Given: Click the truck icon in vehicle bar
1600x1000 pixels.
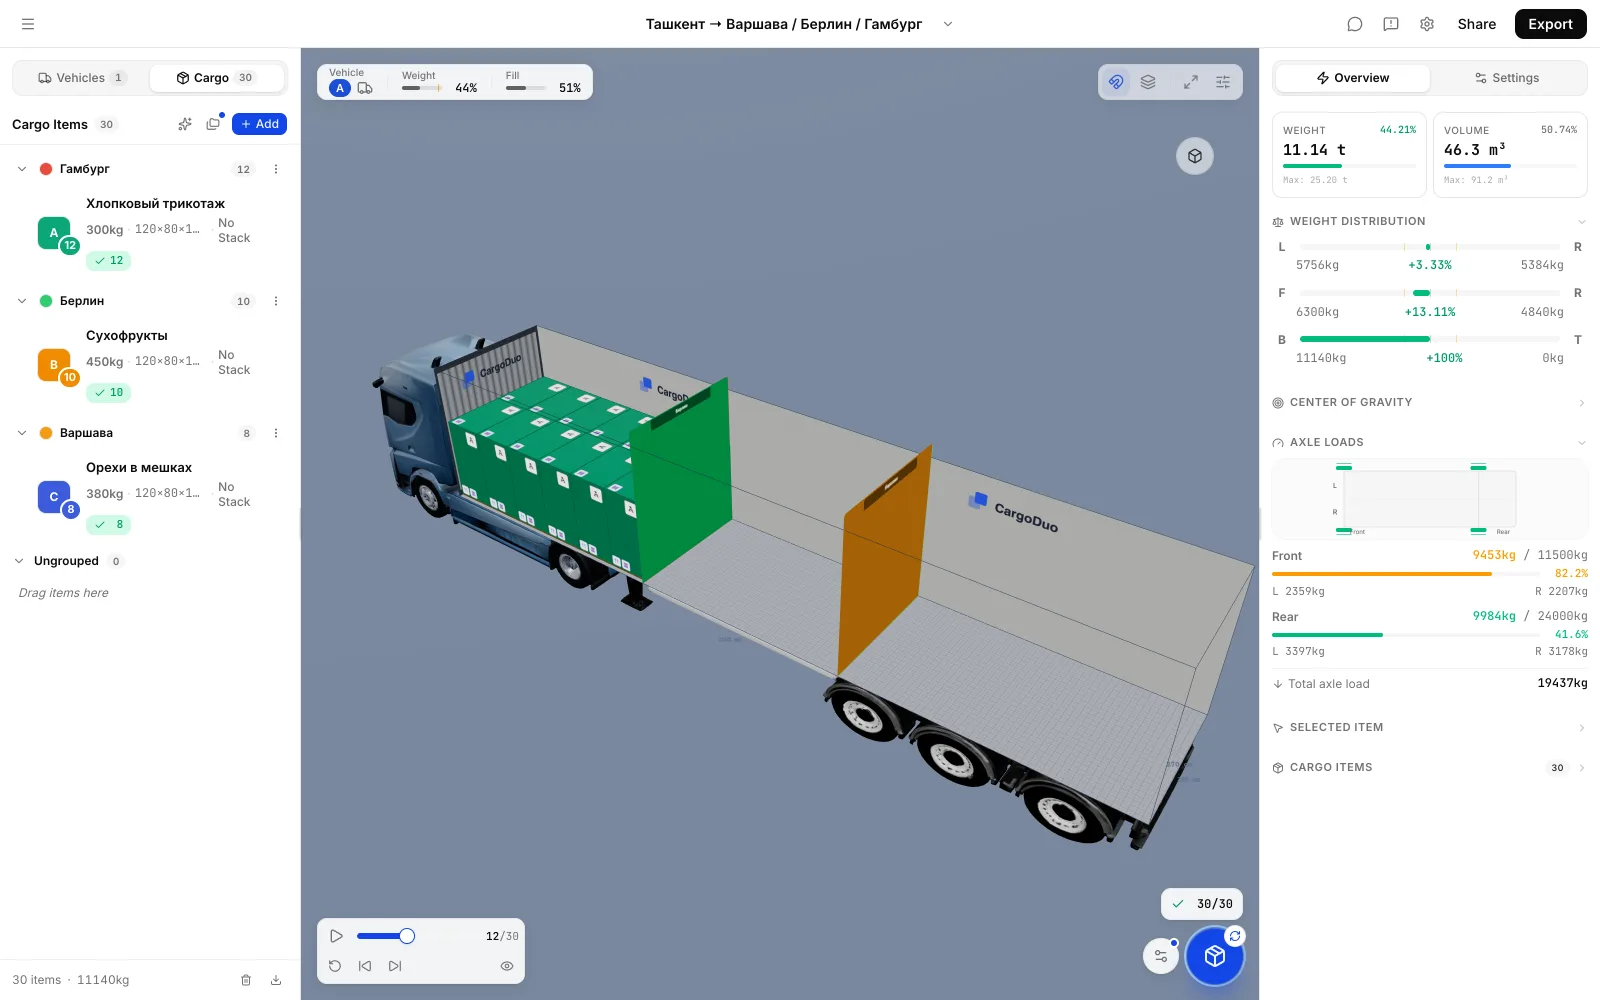Looking at the screenshot, I should 365,88.
